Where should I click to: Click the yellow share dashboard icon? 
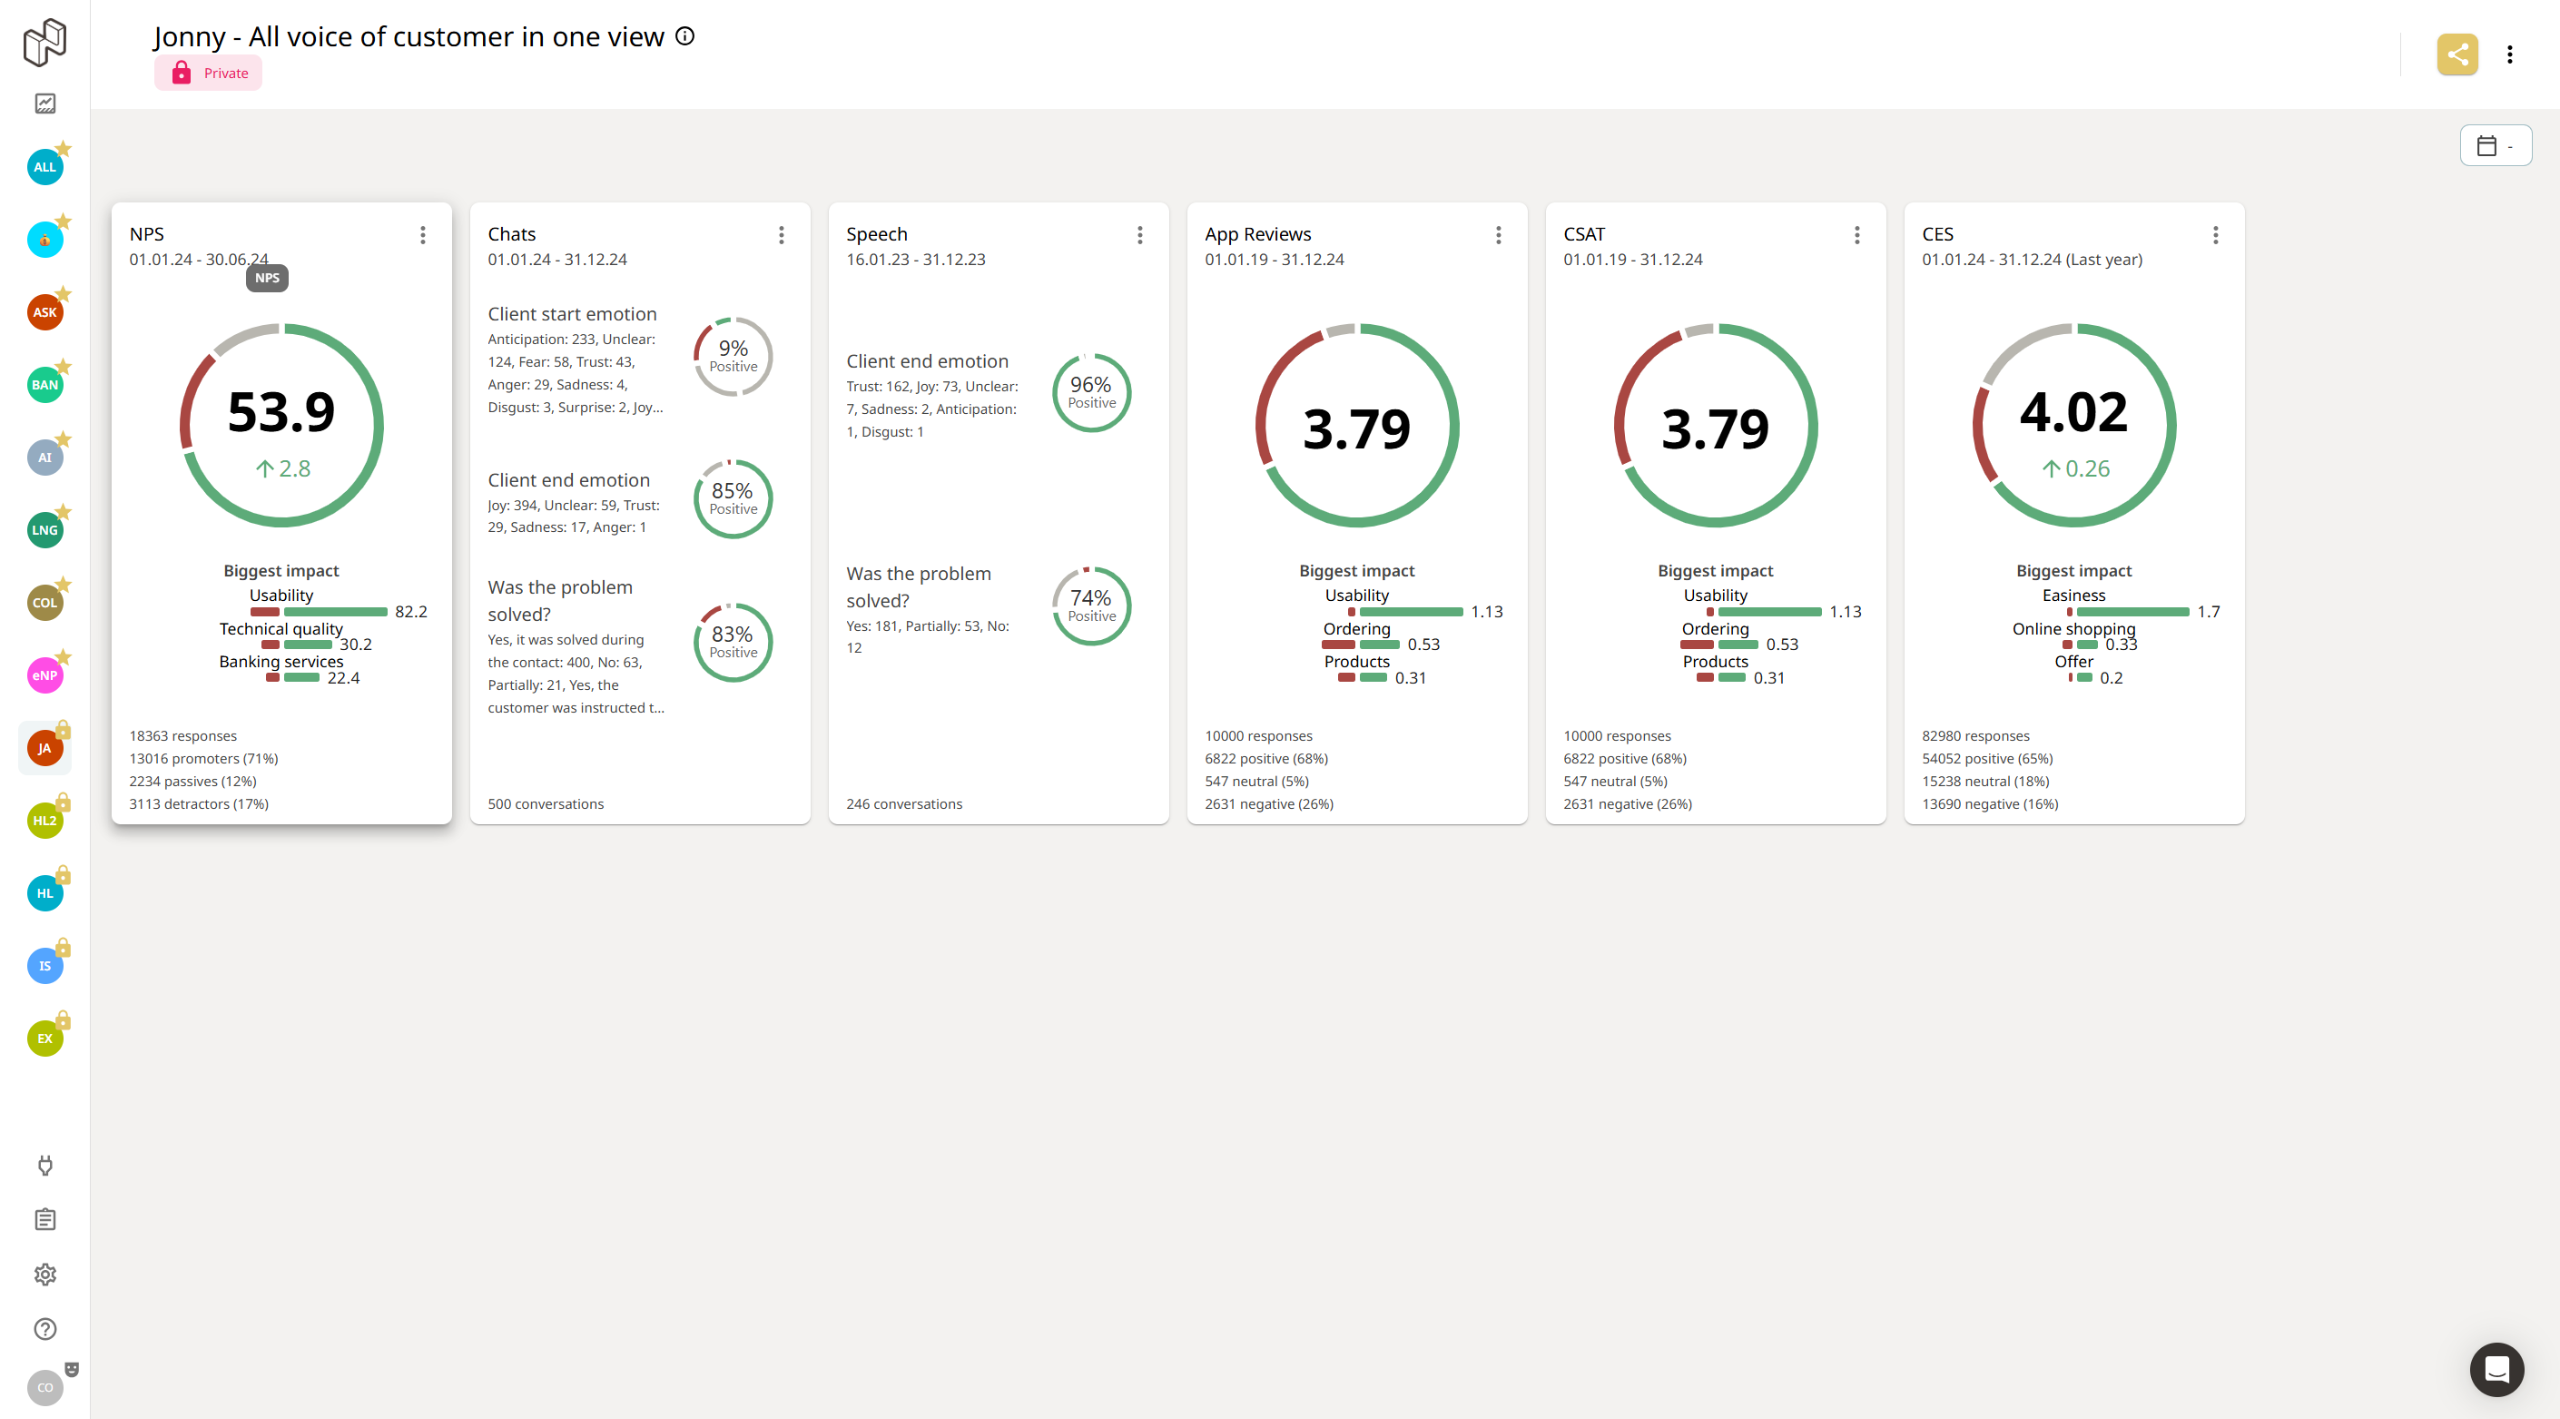click(2457, 54)
